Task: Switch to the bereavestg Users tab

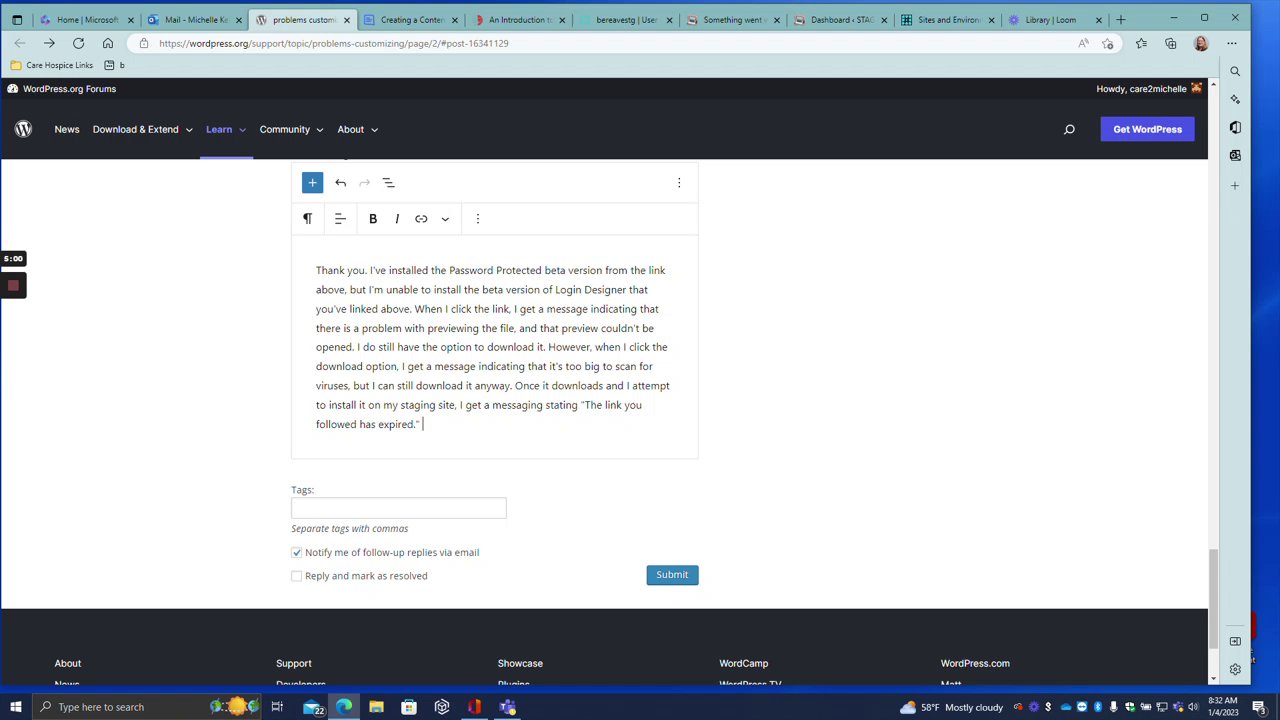Action: (x=627, y=20)
